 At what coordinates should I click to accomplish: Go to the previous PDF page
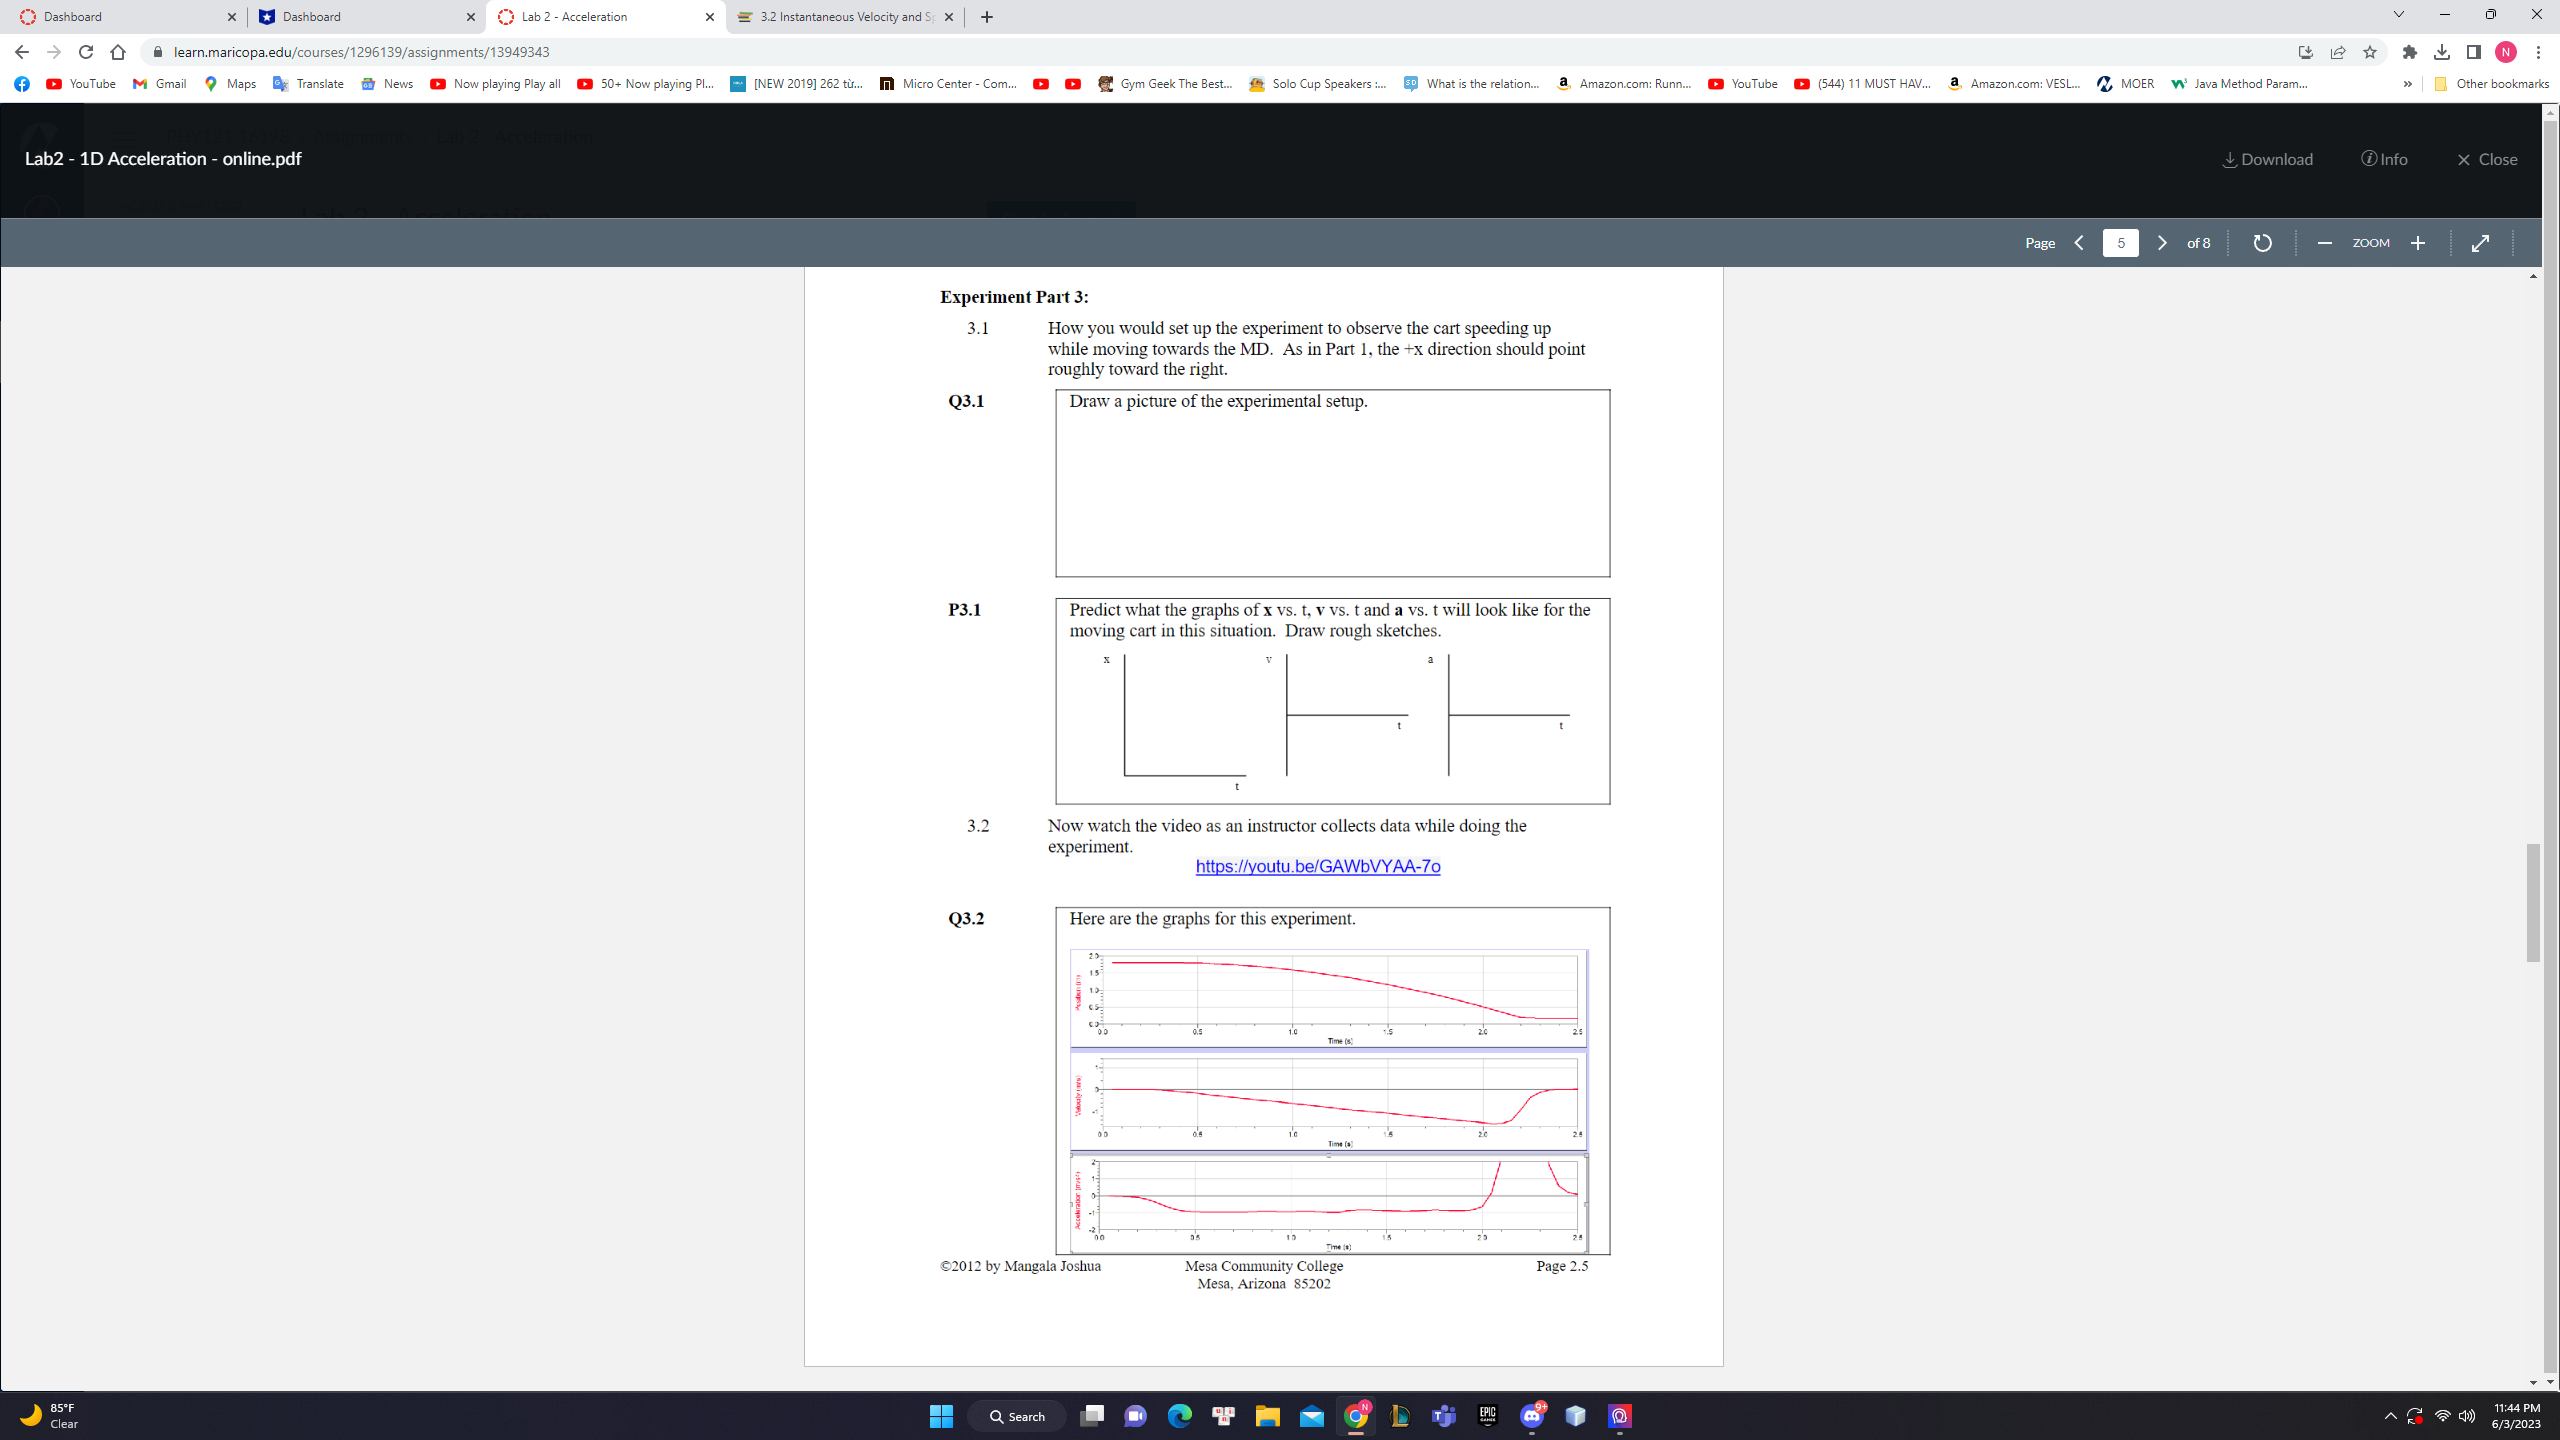point(2079,243)
